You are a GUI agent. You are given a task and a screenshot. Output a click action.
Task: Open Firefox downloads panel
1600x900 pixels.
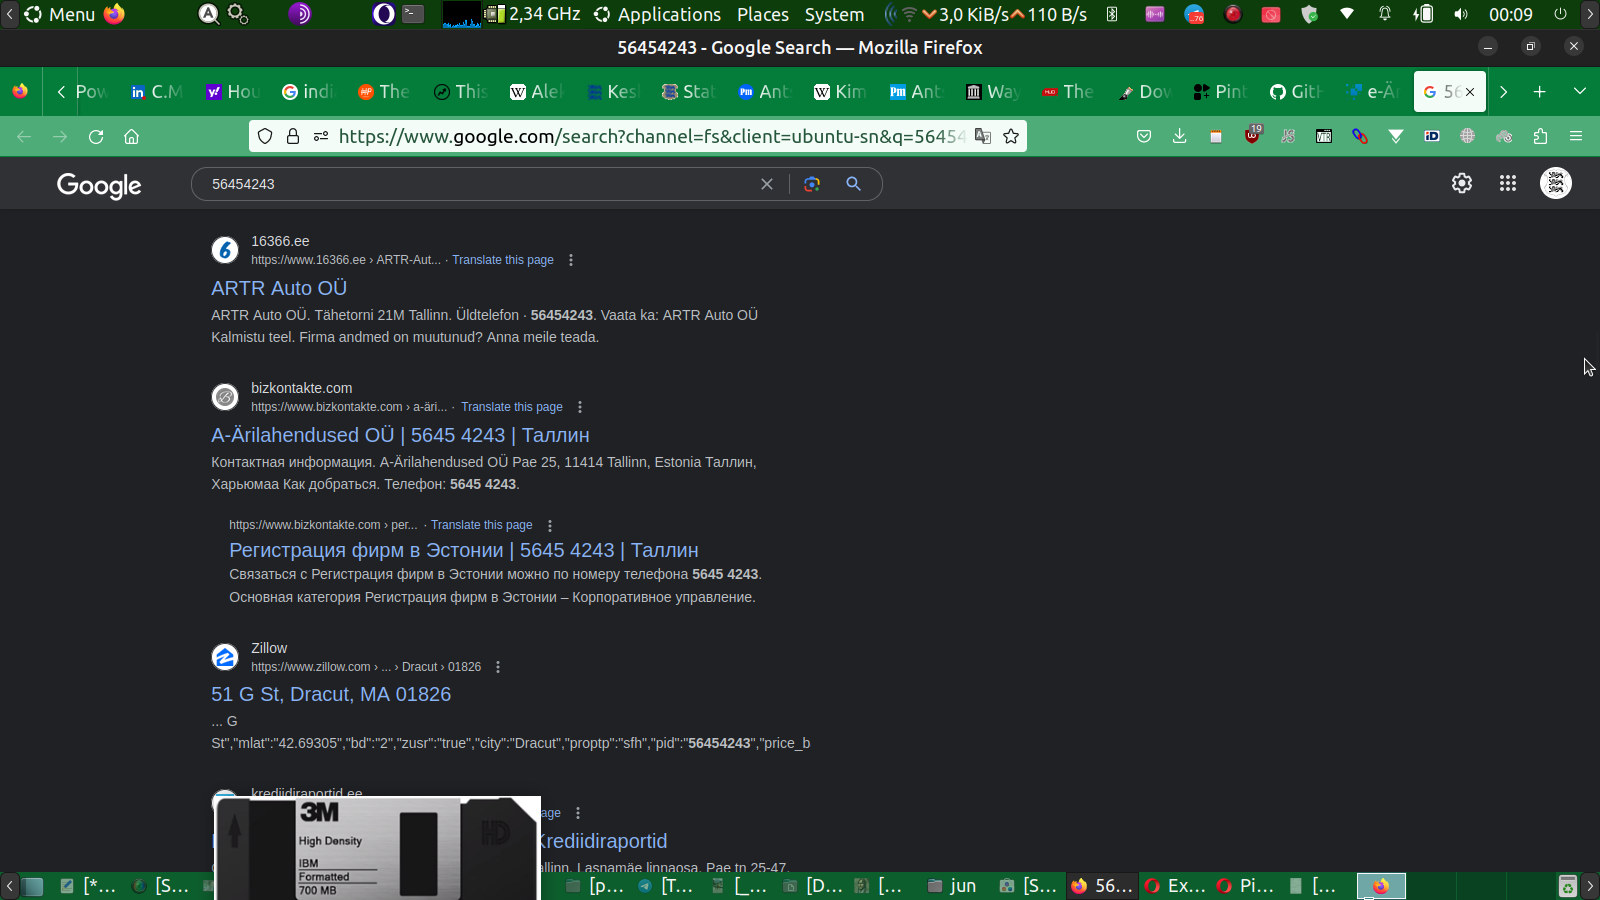pos(1180,136)
